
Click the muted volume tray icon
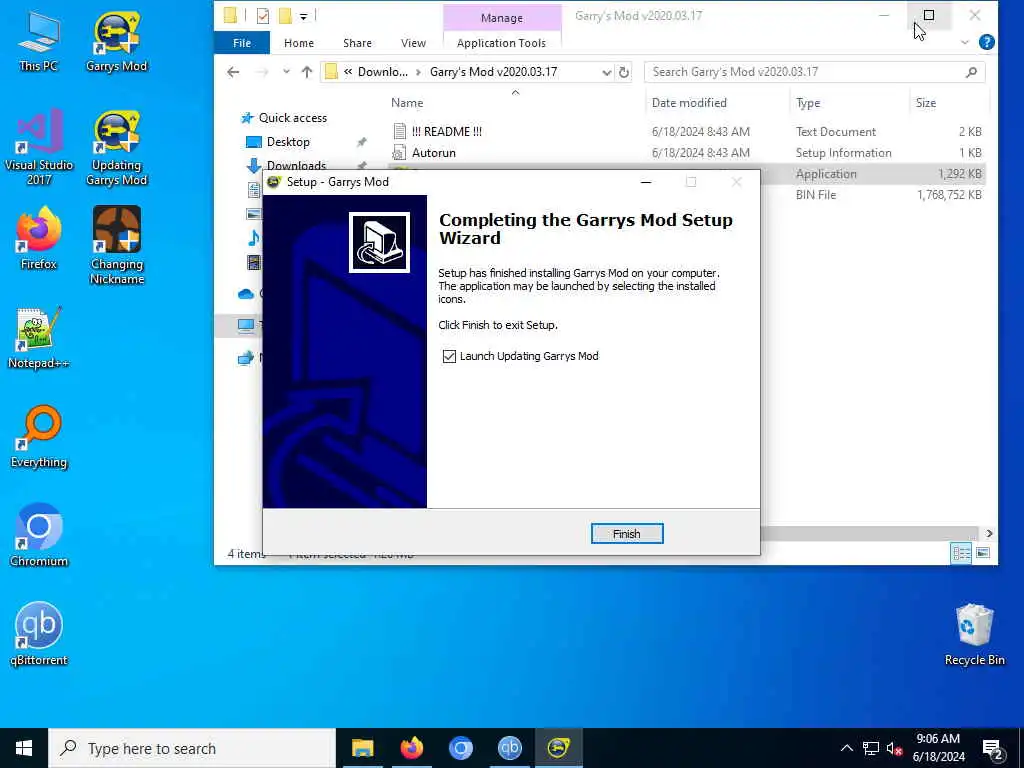pyautogui.click(x=894, y=748)
